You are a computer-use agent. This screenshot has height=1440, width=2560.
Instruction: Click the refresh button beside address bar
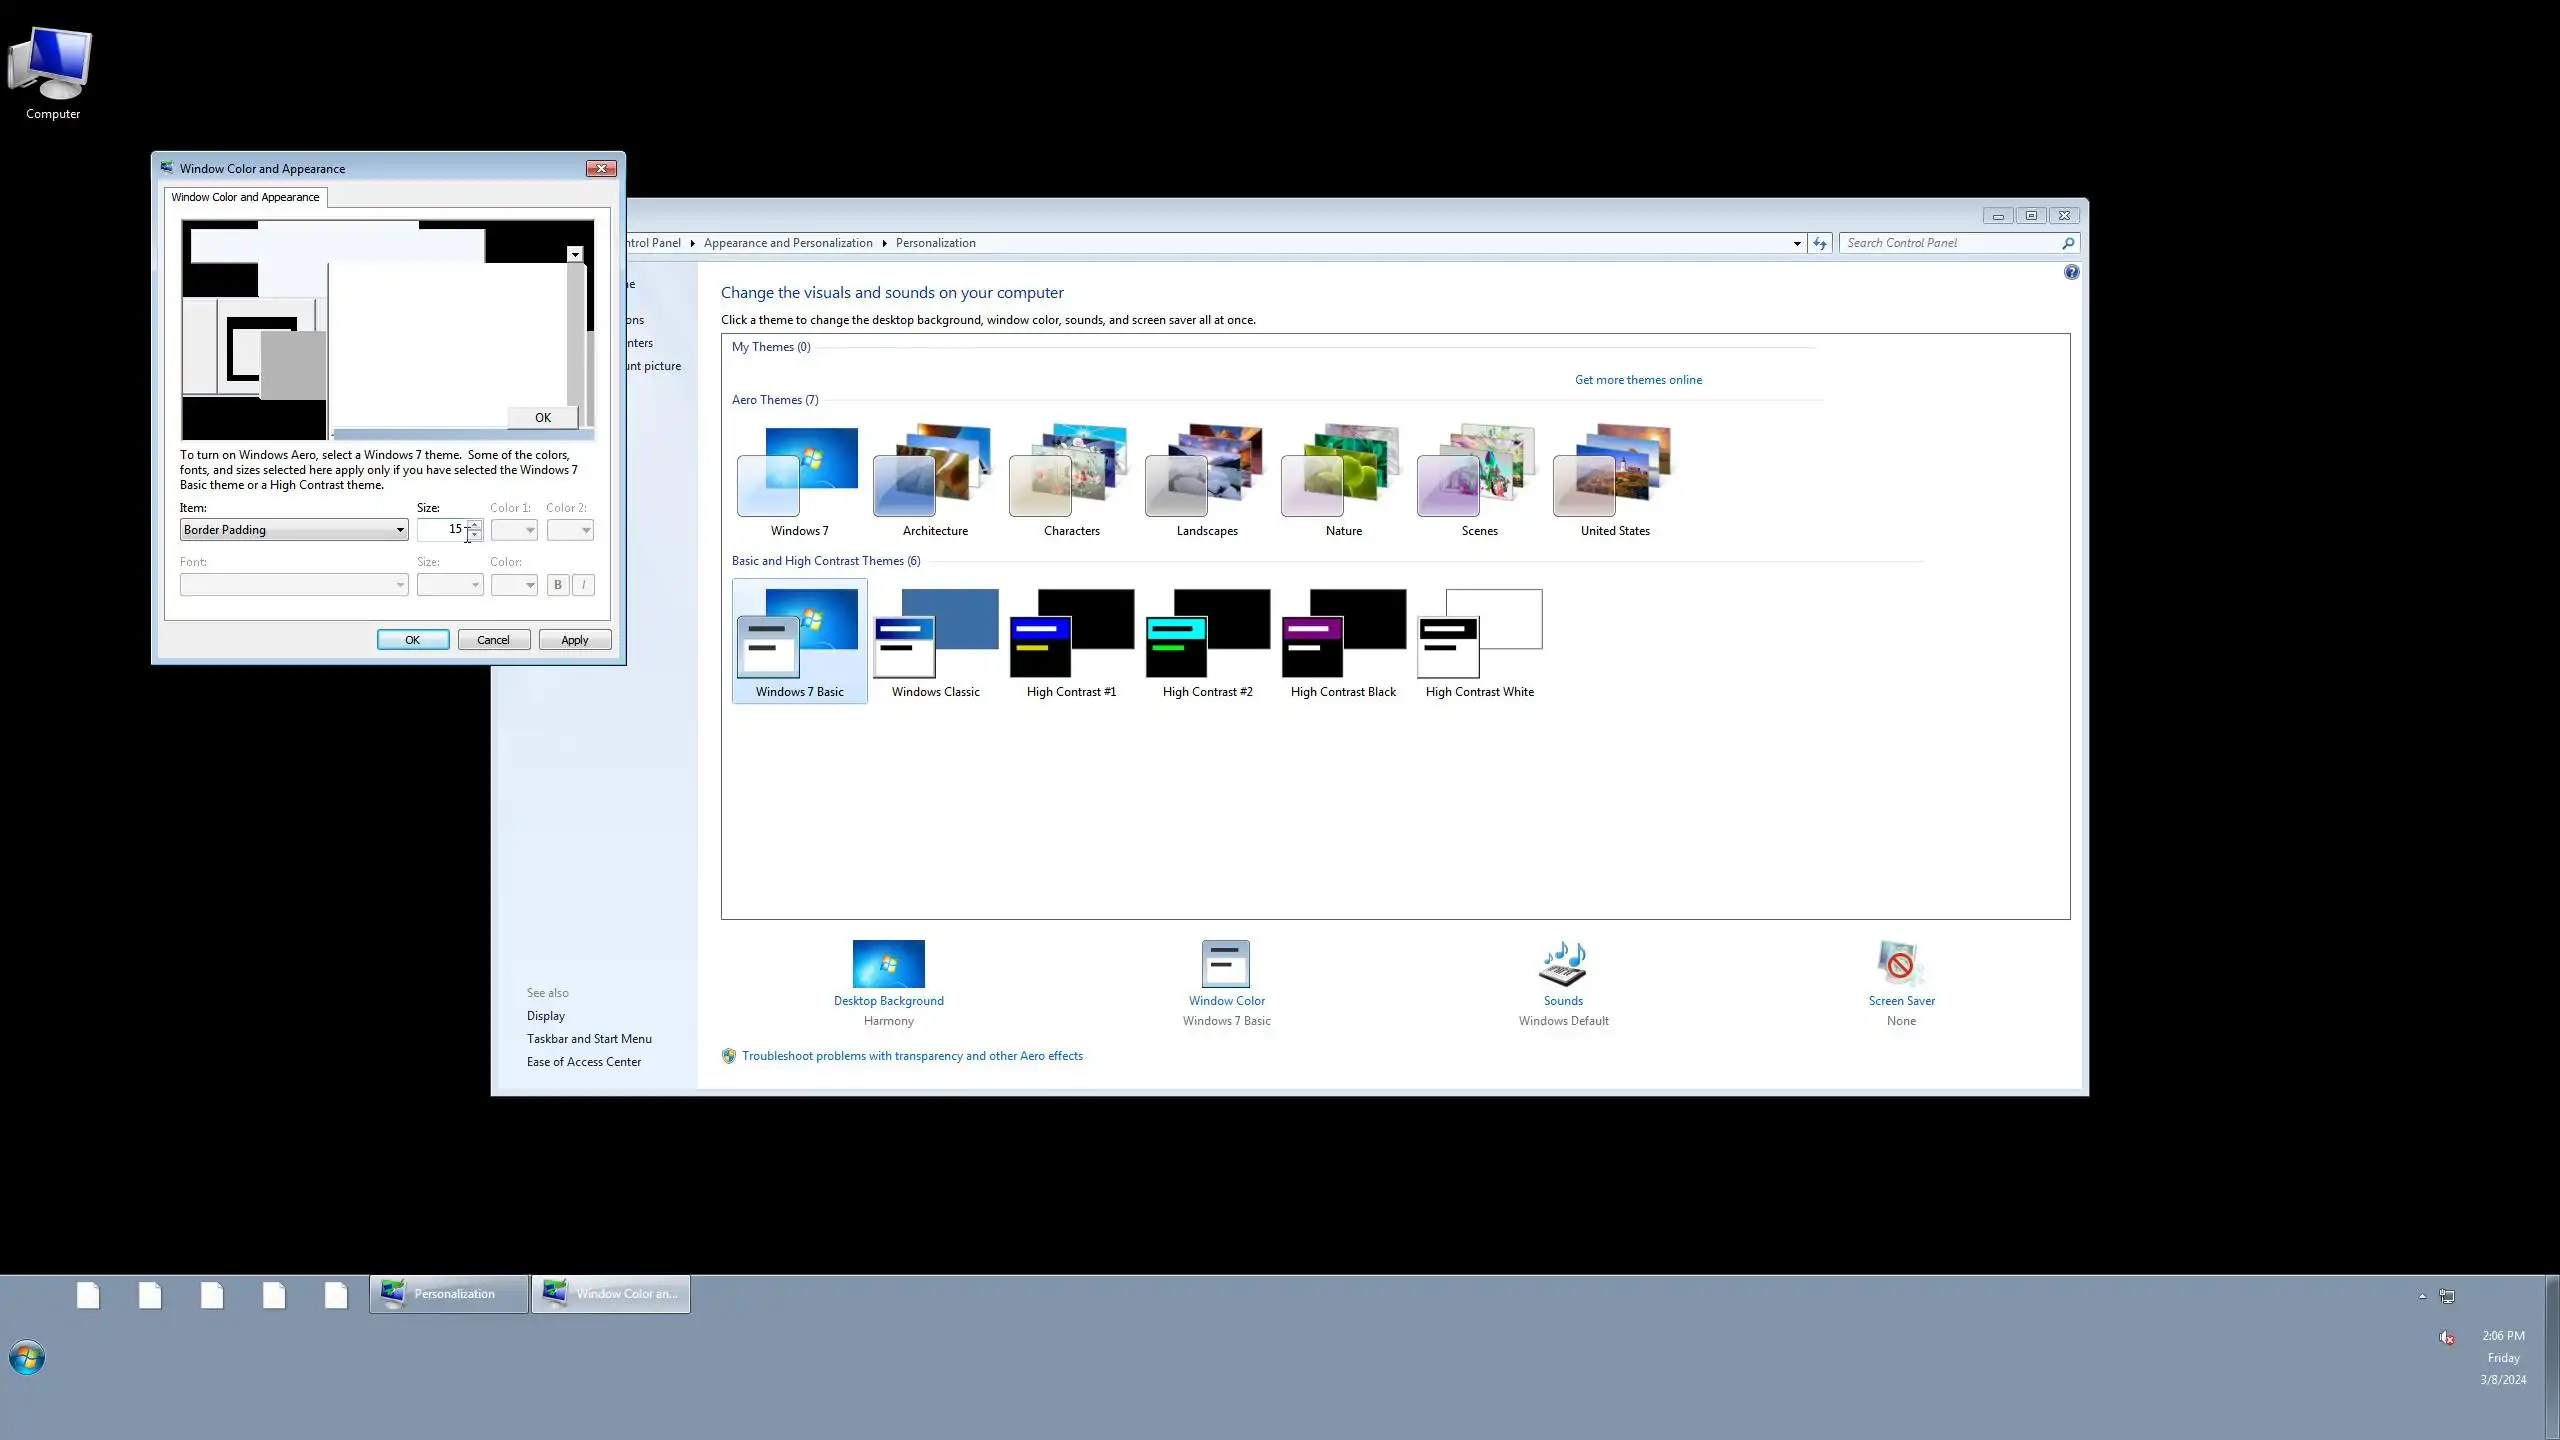click(x=1819, y=243)
